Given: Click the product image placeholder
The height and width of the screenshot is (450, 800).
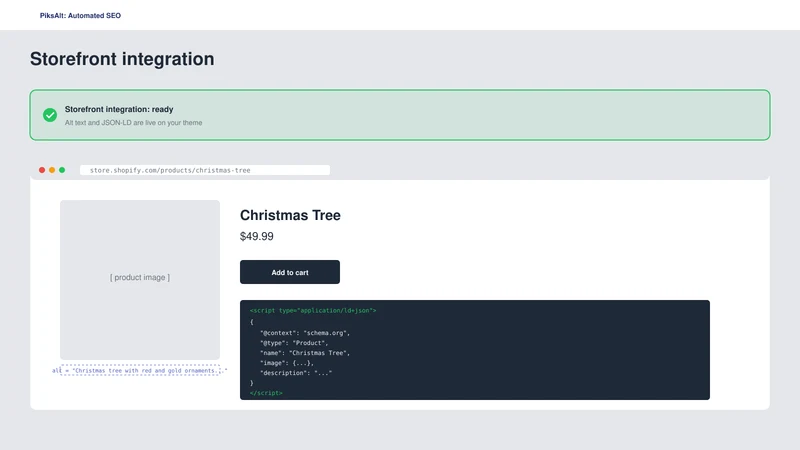Looking at the screenshot, I should (x=140, y=280).
